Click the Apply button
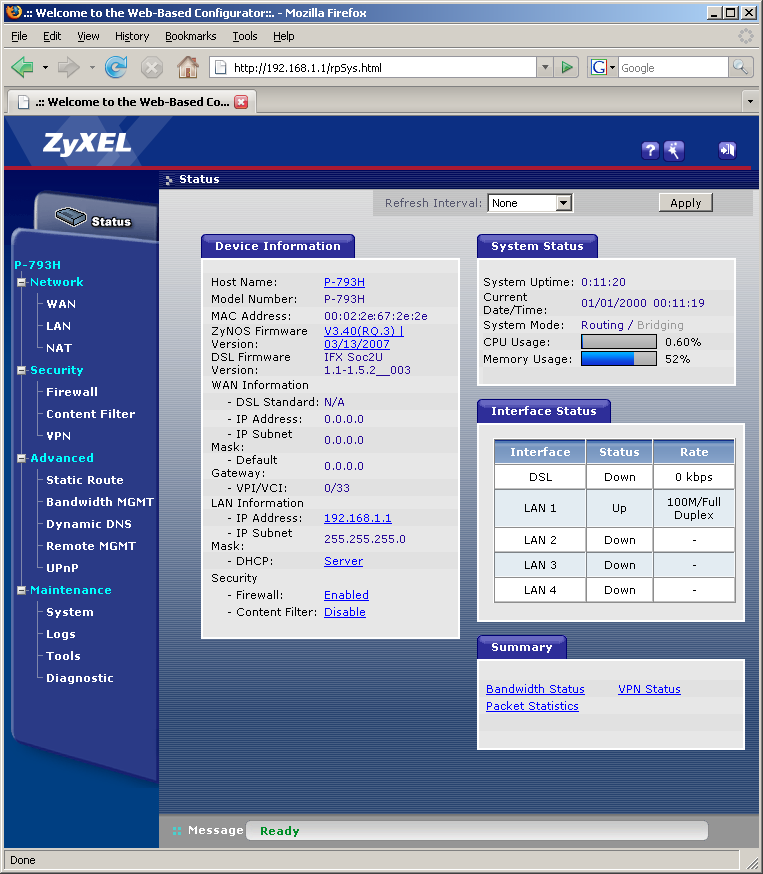Viewport: 763px width, 874px height. pyautogui.click(x=686, y=203)
